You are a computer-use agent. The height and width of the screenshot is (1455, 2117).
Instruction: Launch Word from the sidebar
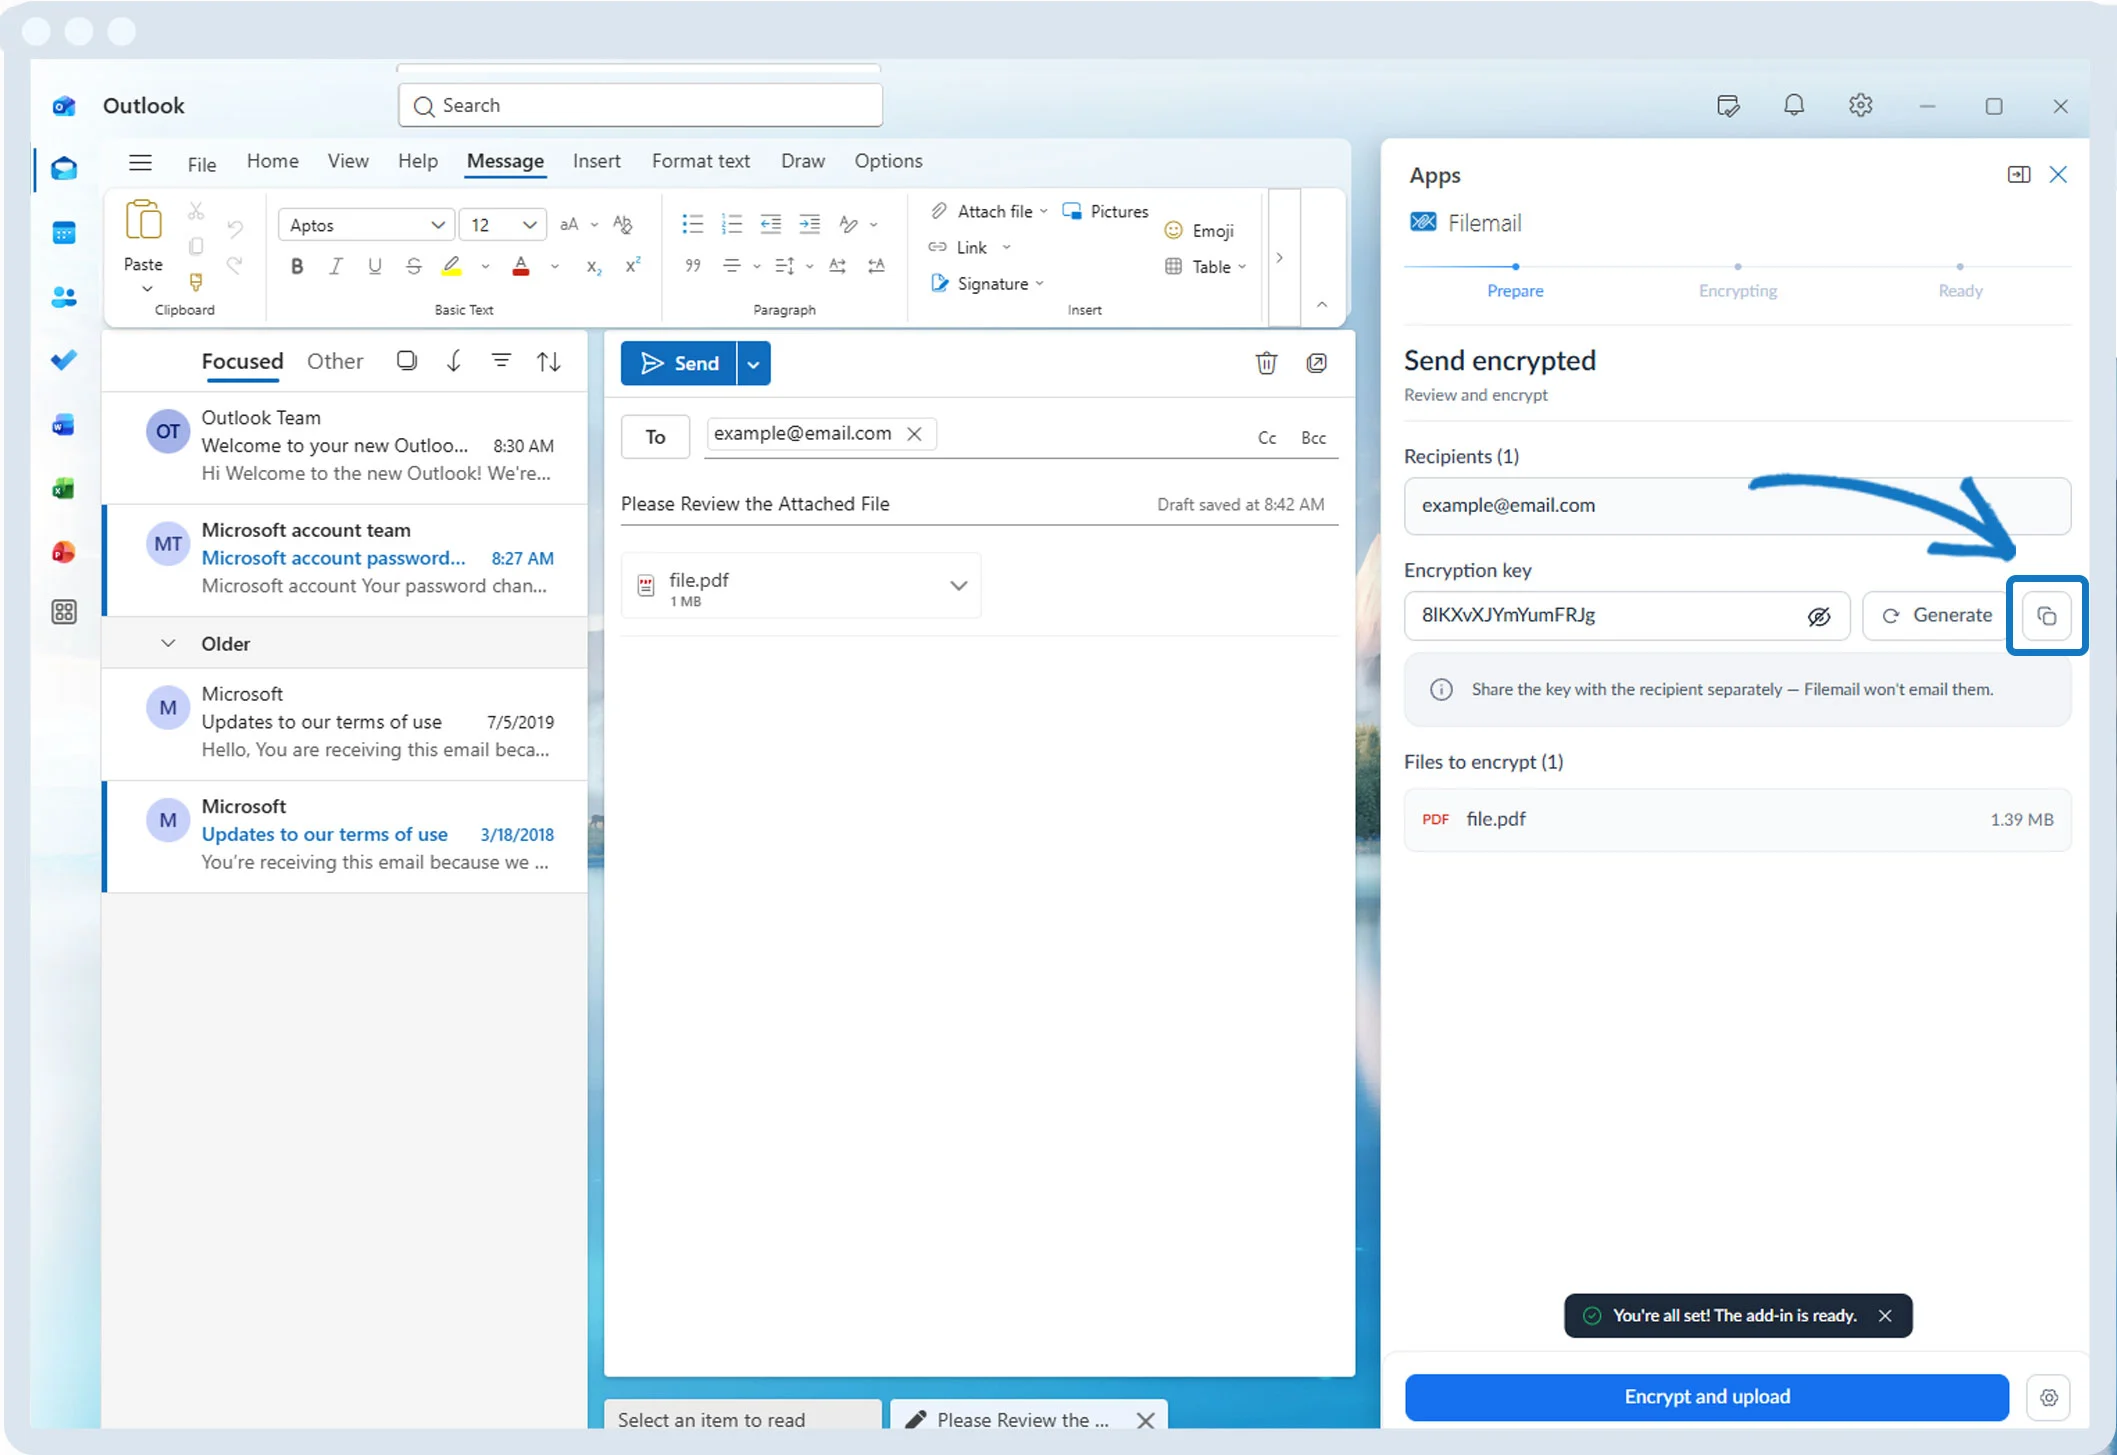(x=64, y=425)
